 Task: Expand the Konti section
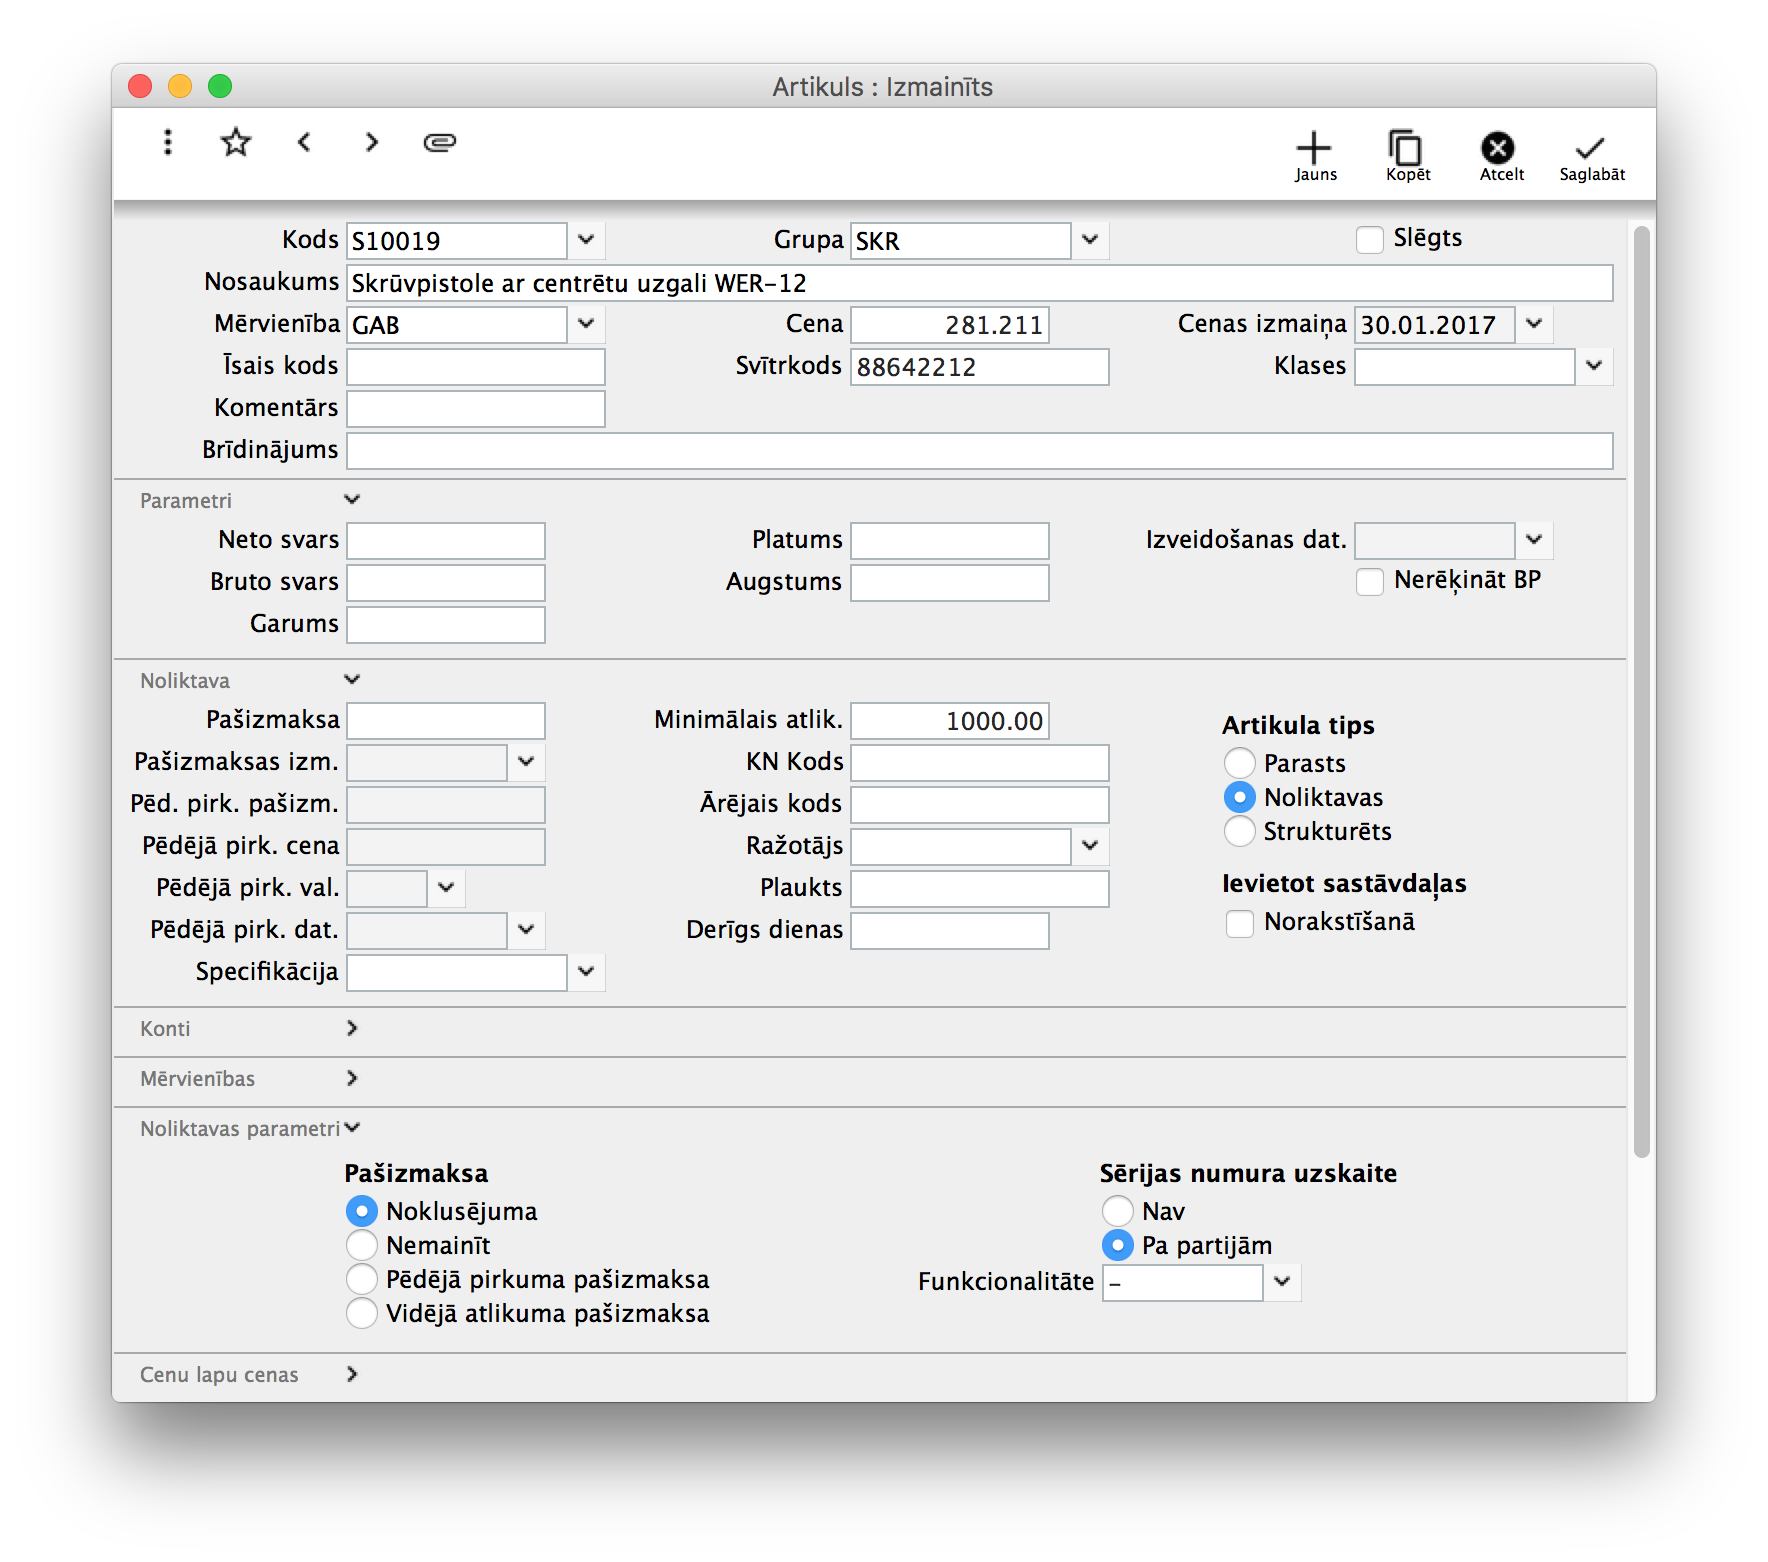[x=351, y=1028]
